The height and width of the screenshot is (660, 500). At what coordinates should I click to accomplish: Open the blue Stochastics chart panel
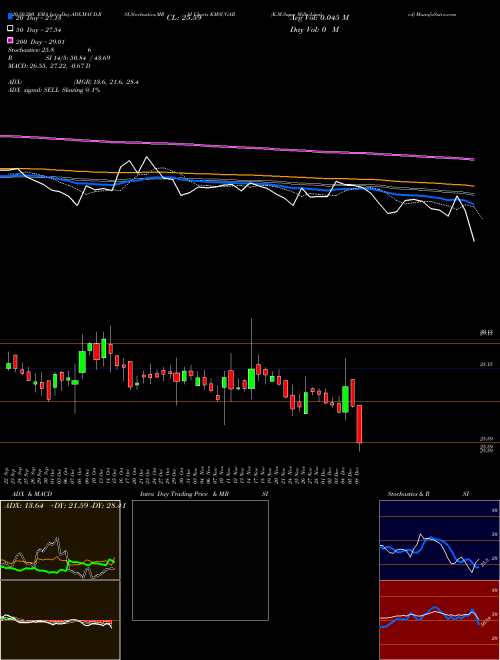[439, 540]
